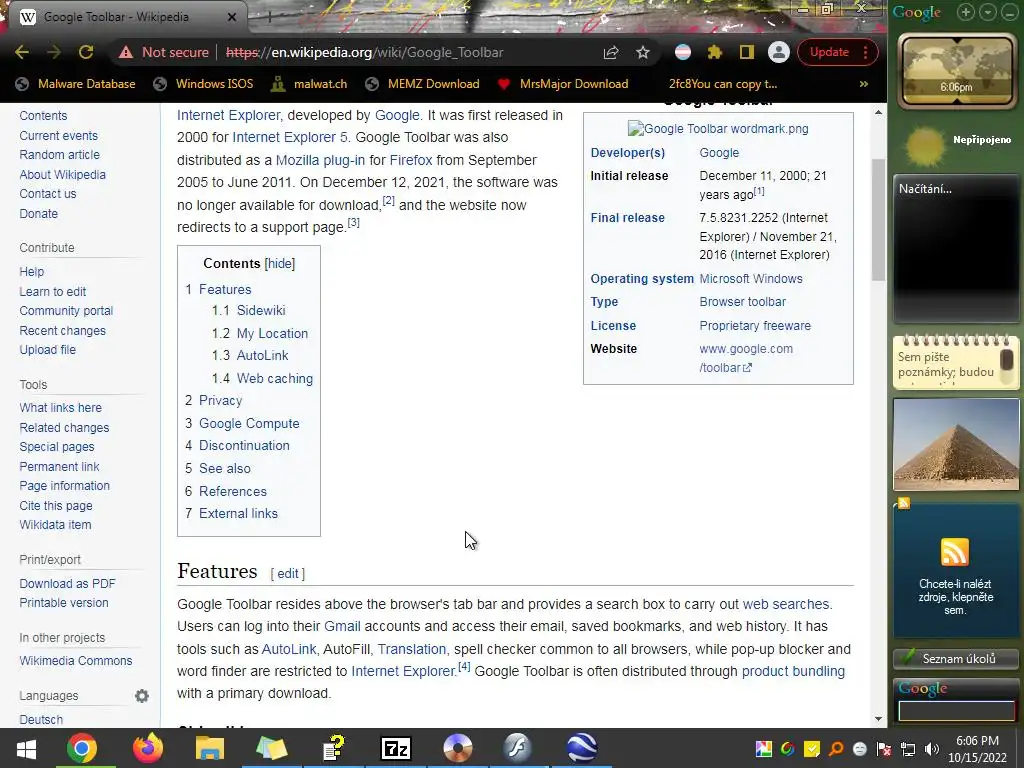Jump to 1.2 My Location in Contents
Screen dimensions: 1024x768
click(272, 333)
